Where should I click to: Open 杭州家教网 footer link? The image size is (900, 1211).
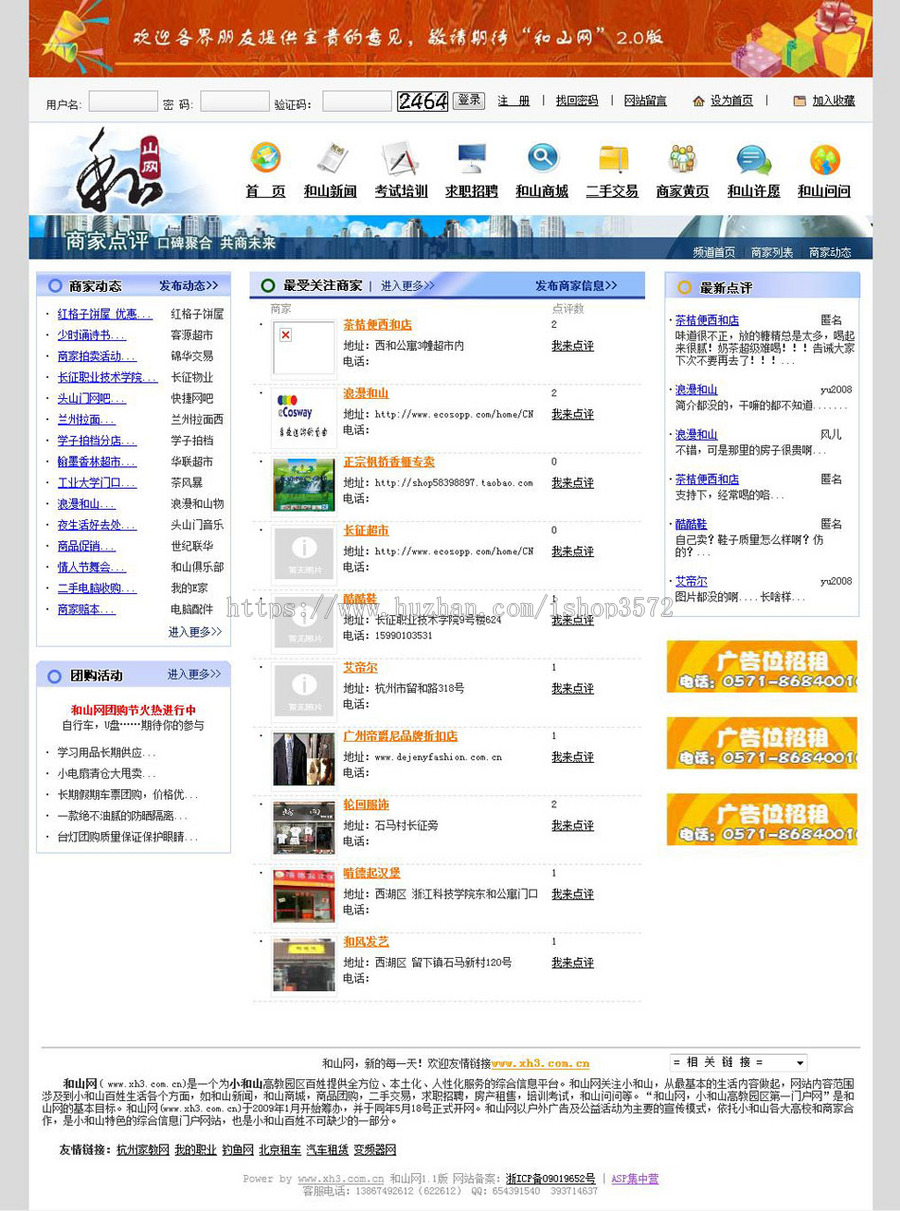tap(143, 1150)
